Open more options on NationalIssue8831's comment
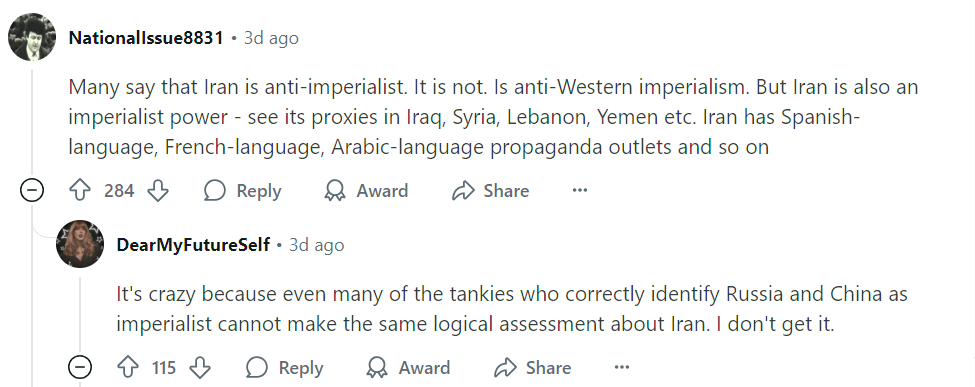Image resolution: width=975 pixels, height=387 pixels. click(x=580, y=190)
